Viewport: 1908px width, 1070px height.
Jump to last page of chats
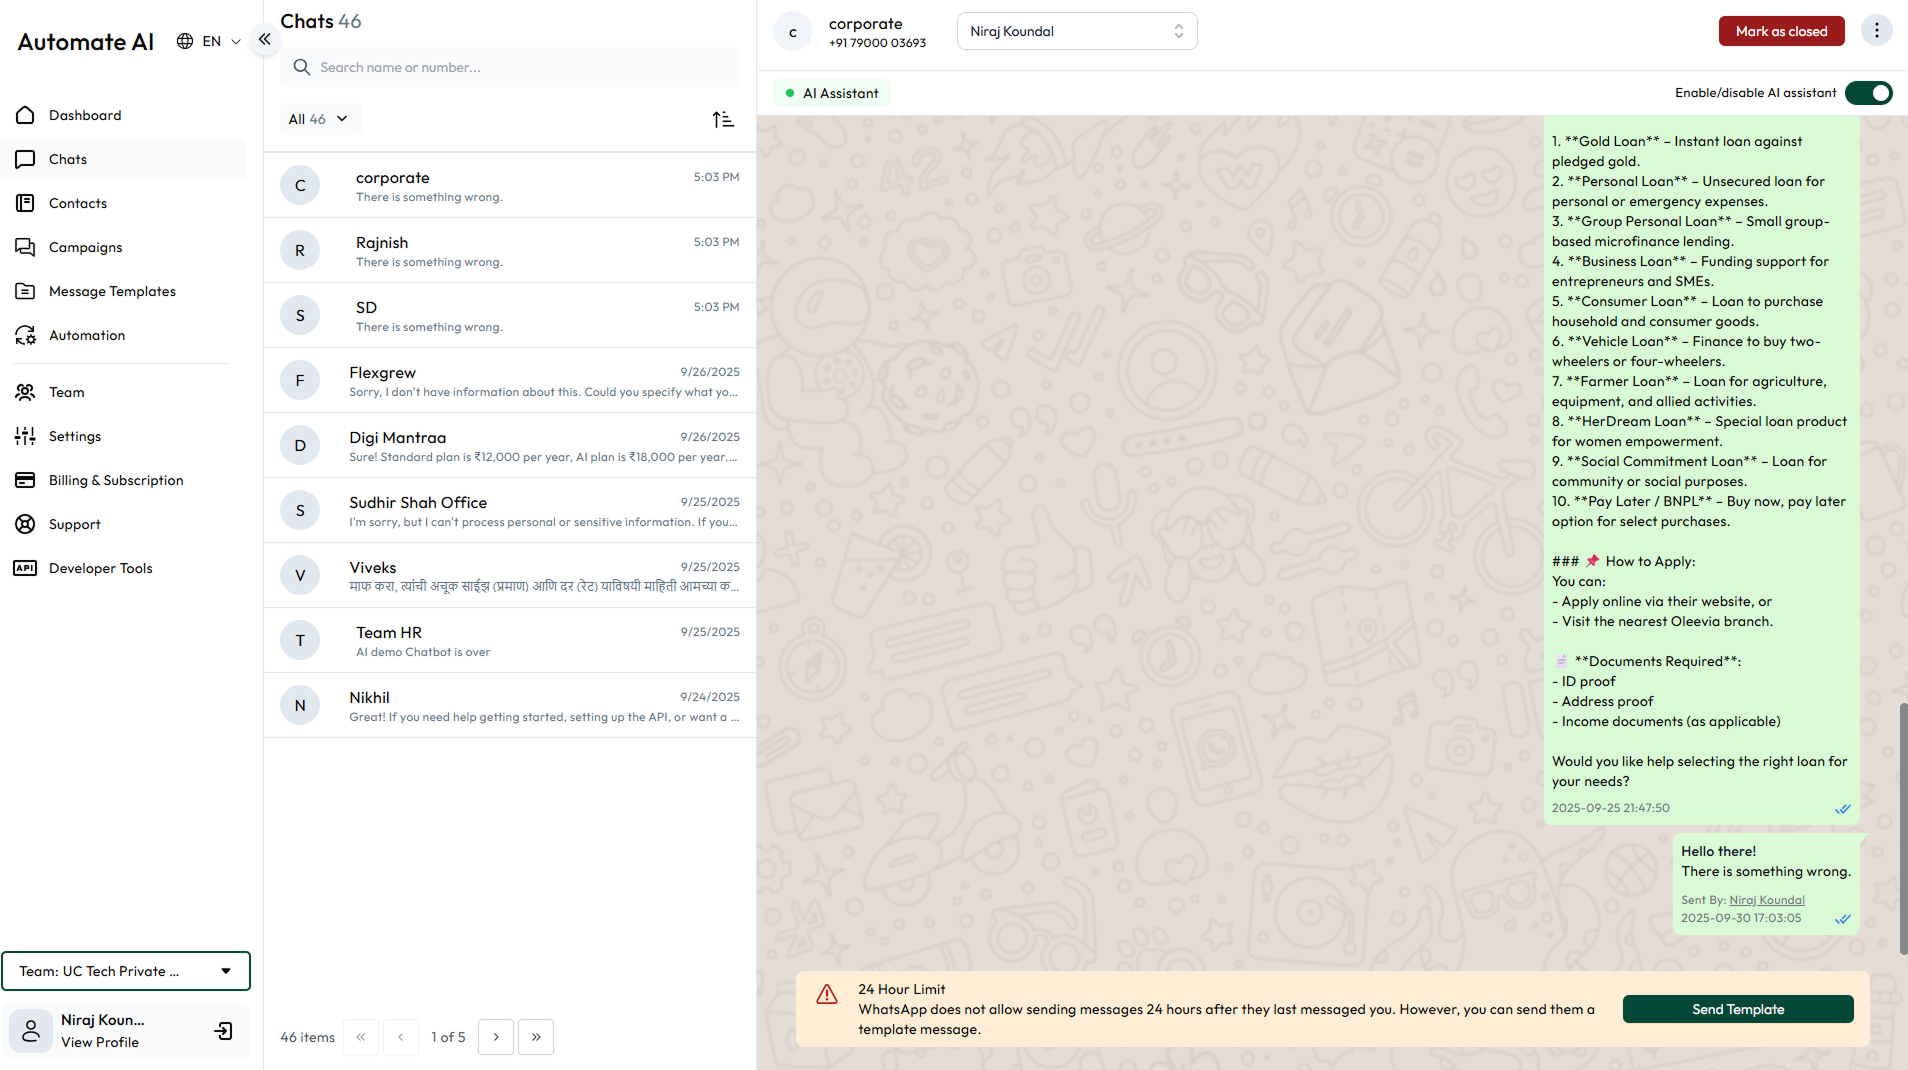pos(536,1037)
